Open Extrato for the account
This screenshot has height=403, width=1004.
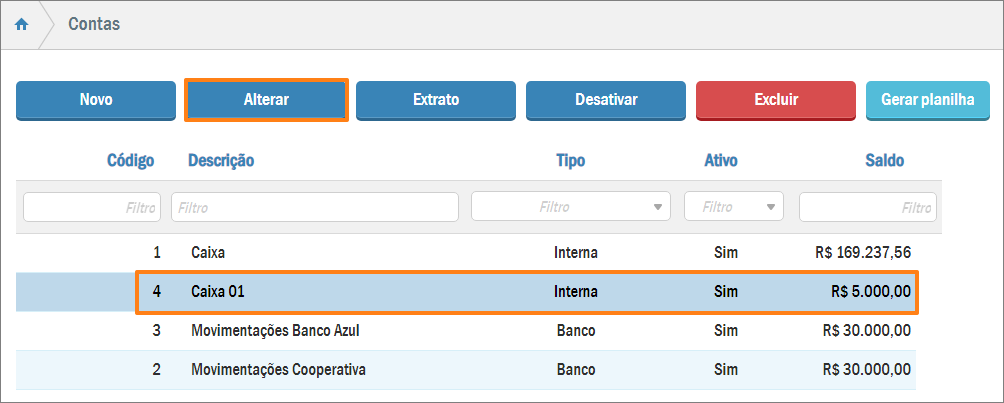pyautogui.click(x=436, y=100)
